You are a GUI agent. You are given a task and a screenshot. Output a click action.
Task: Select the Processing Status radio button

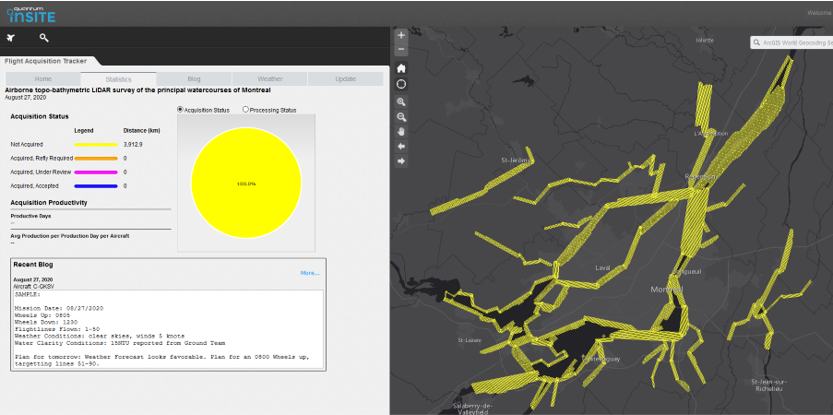click(x=246, y=109)
